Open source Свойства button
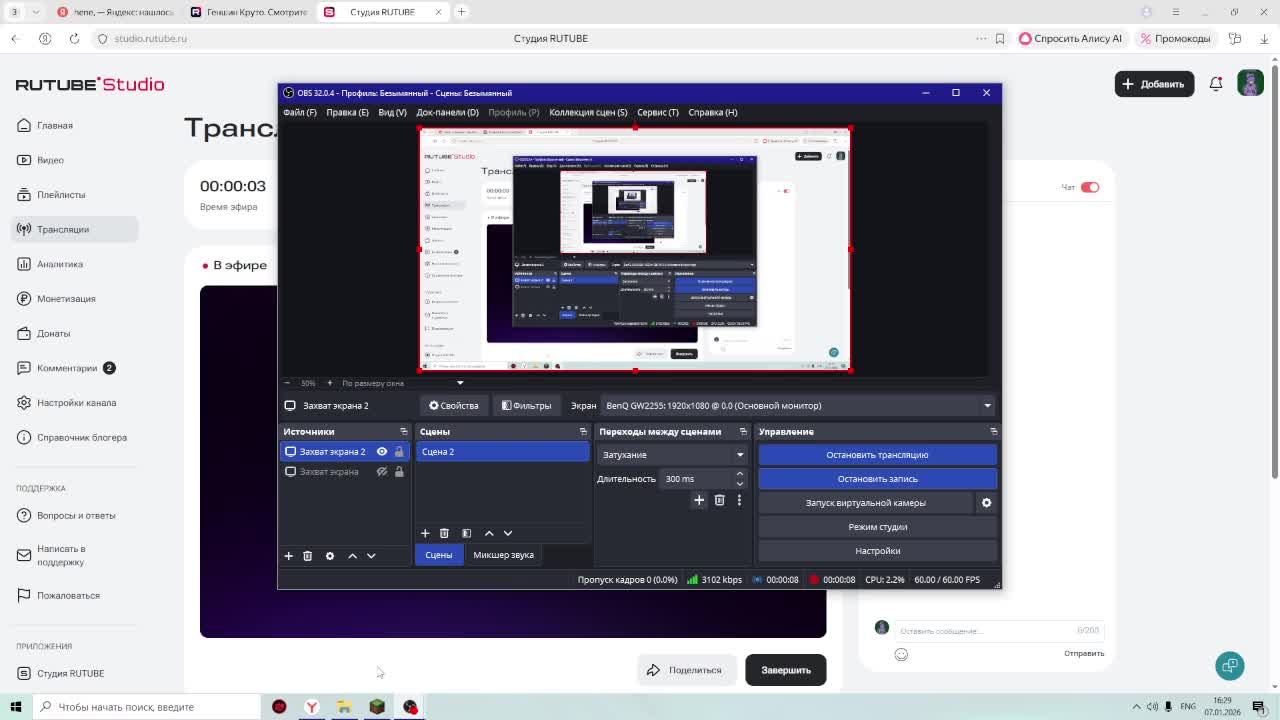Viewport: 1280px width, 720px height. (454, 406)
